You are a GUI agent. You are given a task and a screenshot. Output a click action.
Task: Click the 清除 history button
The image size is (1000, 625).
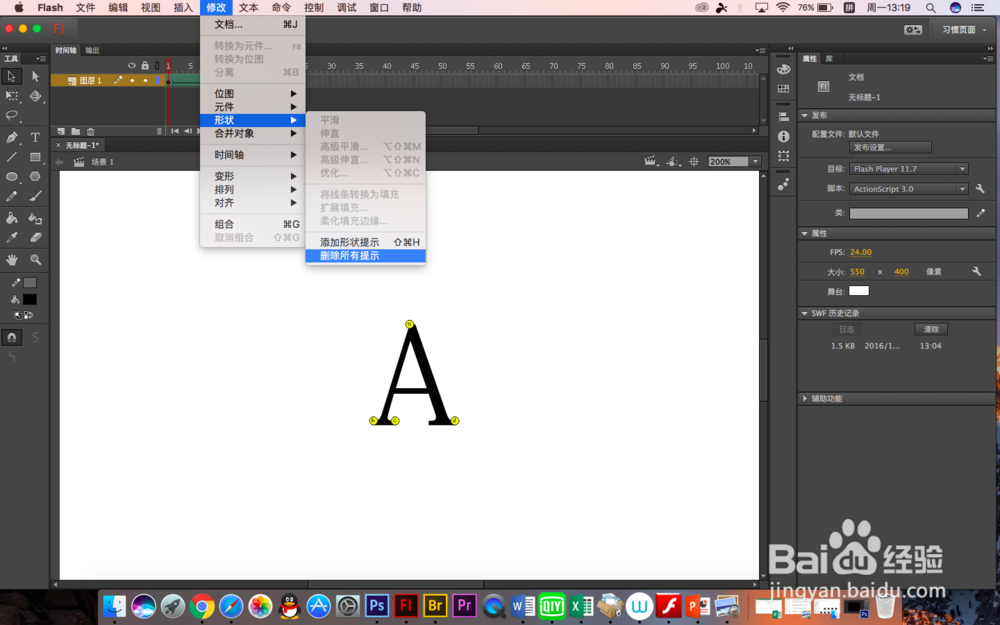point(931,329)
